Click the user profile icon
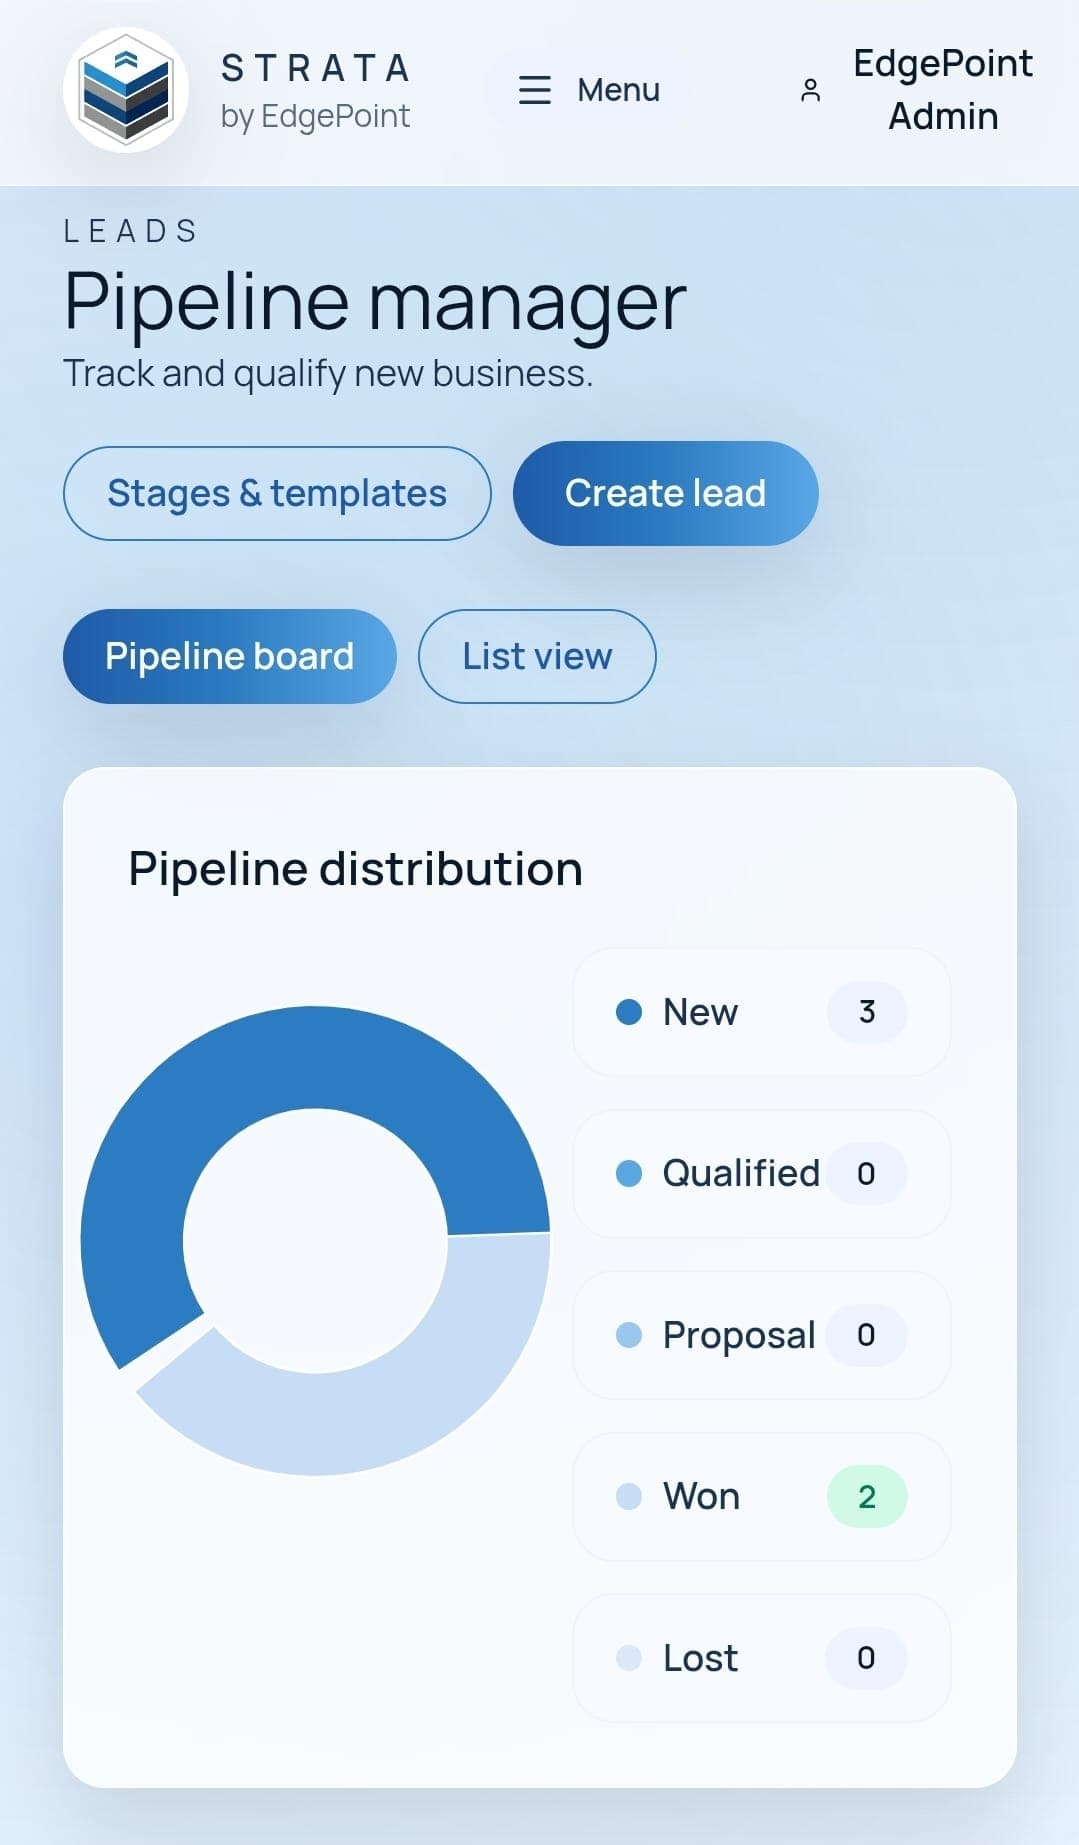Viewport: 1079px width, 1845px height. (x=810, y=91)
